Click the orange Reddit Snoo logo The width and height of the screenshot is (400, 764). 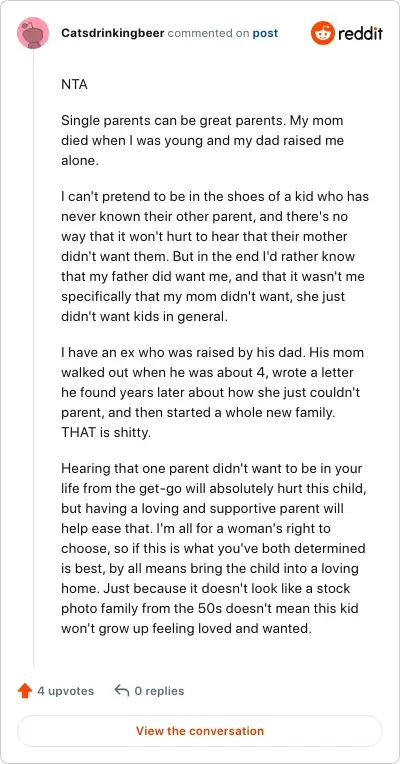(x=323, y=33)
